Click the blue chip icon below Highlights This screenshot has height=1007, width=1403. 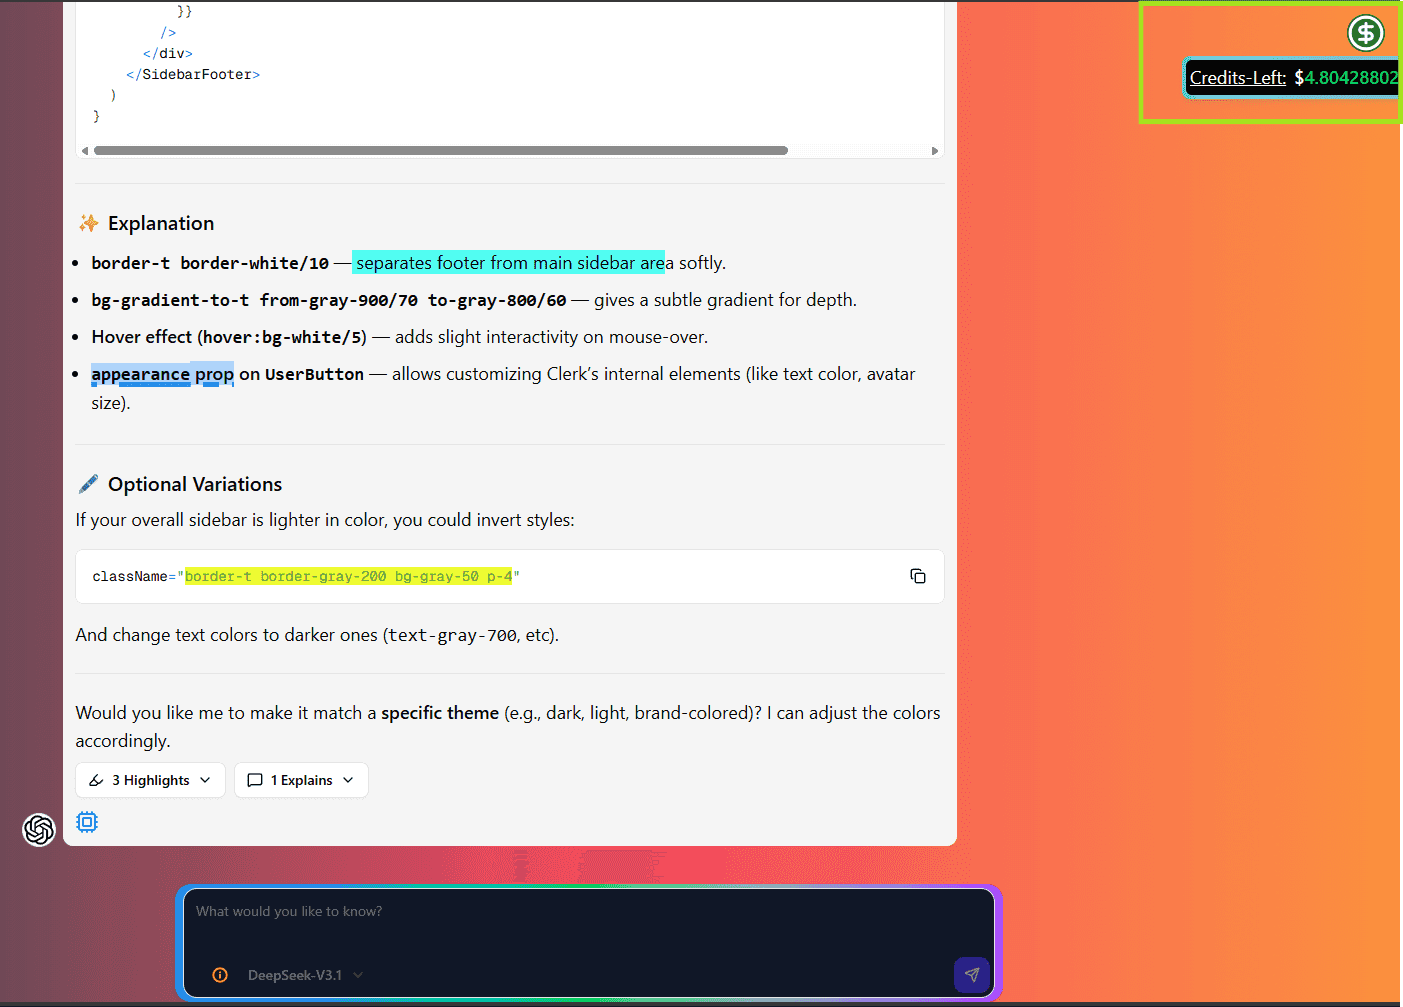click(87, 822)
